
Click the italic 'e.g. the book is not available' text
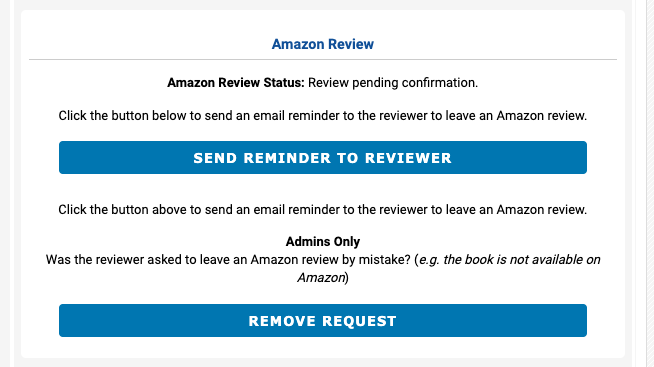pyautogui.click(x=510, y=259)
